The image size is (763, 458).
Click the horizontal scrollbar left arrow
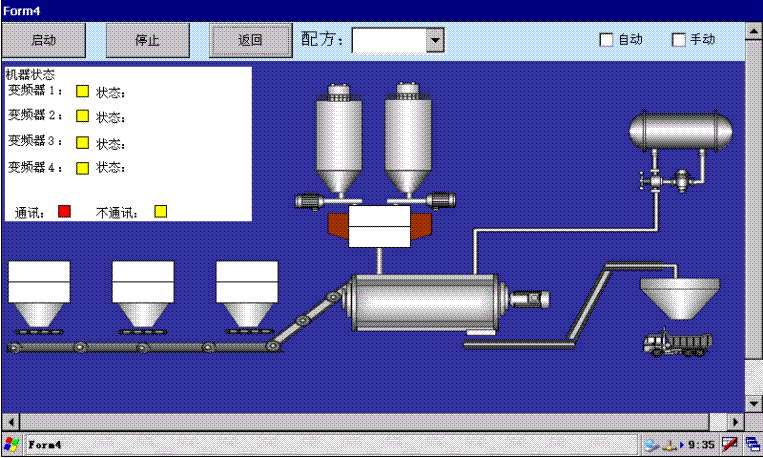[11, 421]
